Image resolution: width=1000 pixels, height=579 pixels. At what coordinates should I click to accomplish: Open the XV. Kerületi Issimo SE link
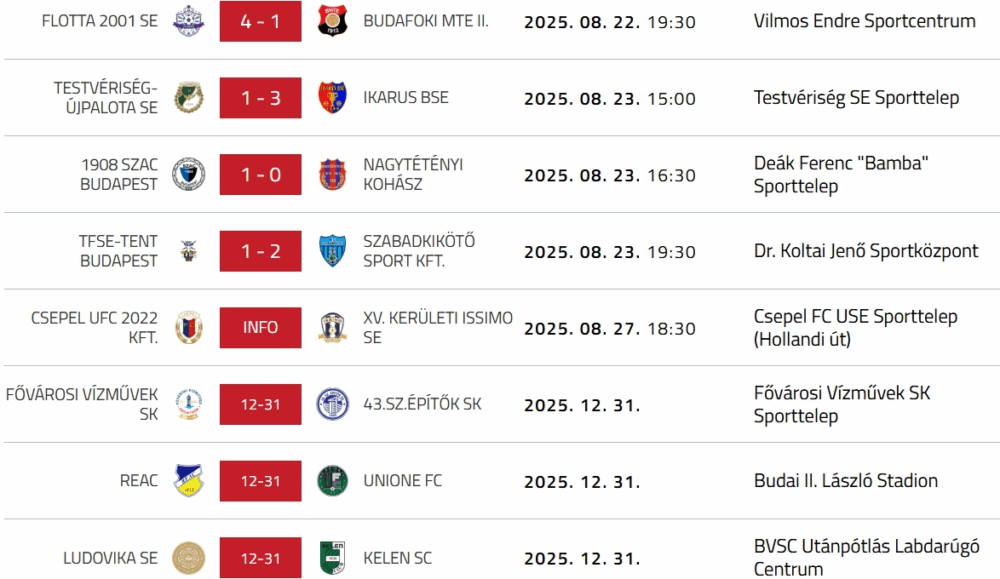pos(438,327)
